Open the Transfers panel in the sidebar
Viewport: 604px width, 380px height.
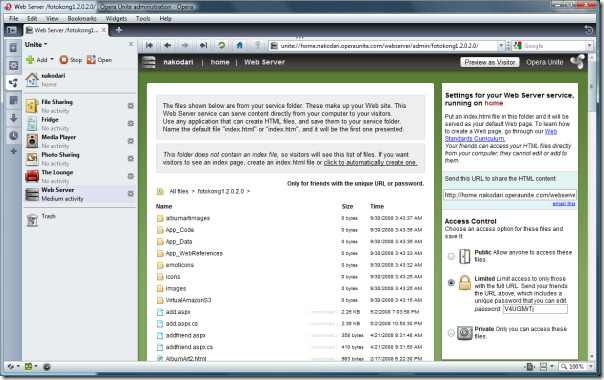pos(13,118)
